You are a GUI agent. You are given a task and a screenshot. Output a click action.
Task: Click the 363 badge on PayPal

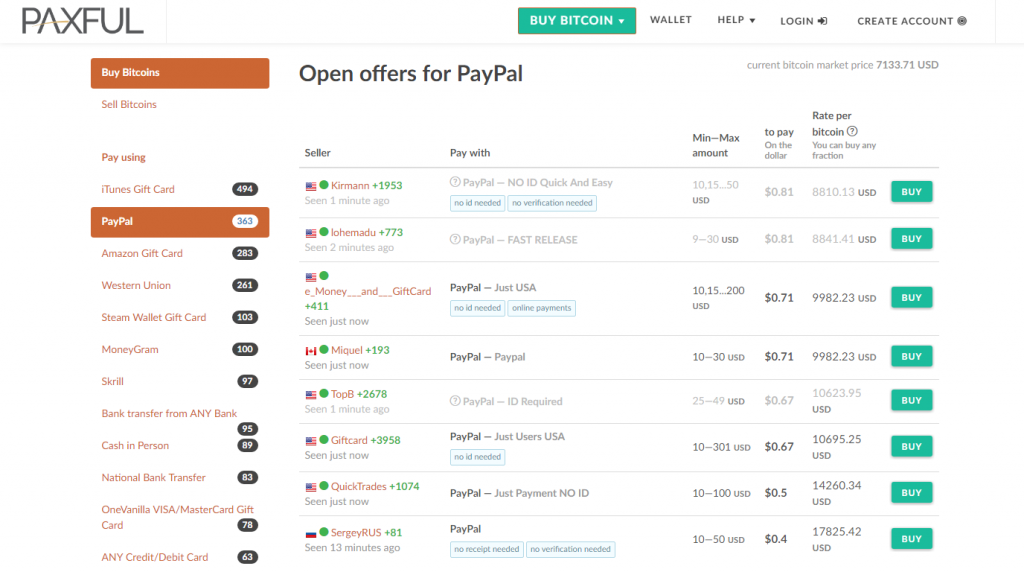(x=245, y=221)
